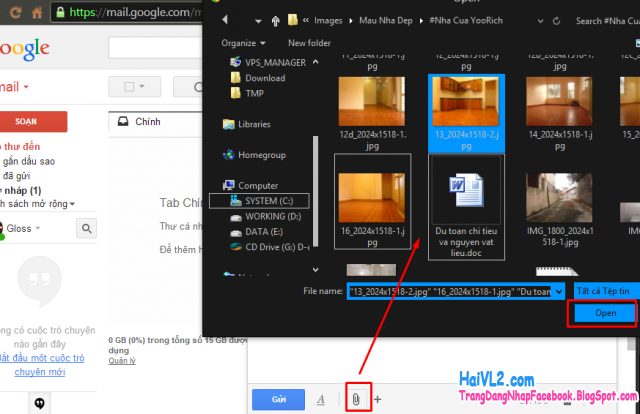Click the Quản lý storage link

(x=122, y=361)
